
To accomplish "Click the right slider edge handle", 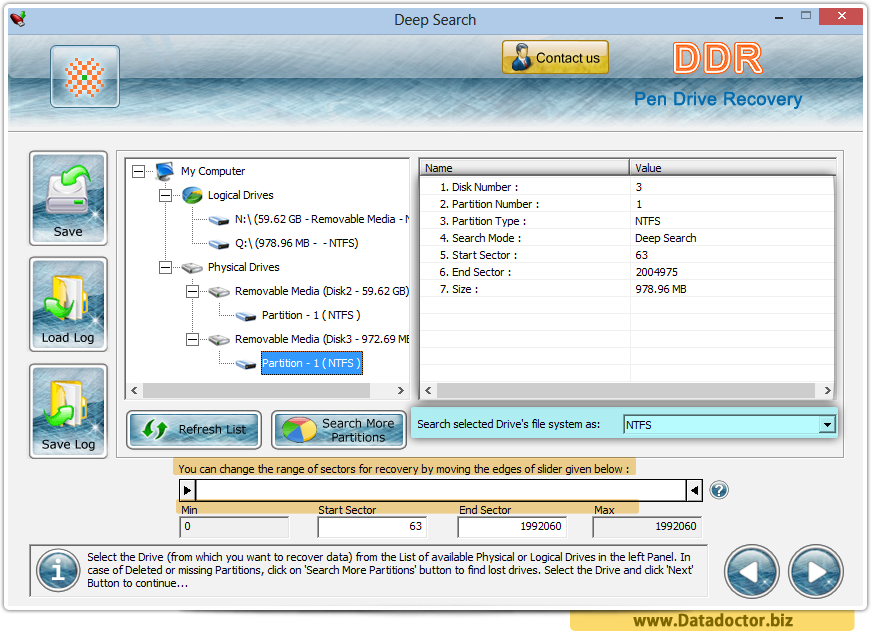I will pos(694,490).
